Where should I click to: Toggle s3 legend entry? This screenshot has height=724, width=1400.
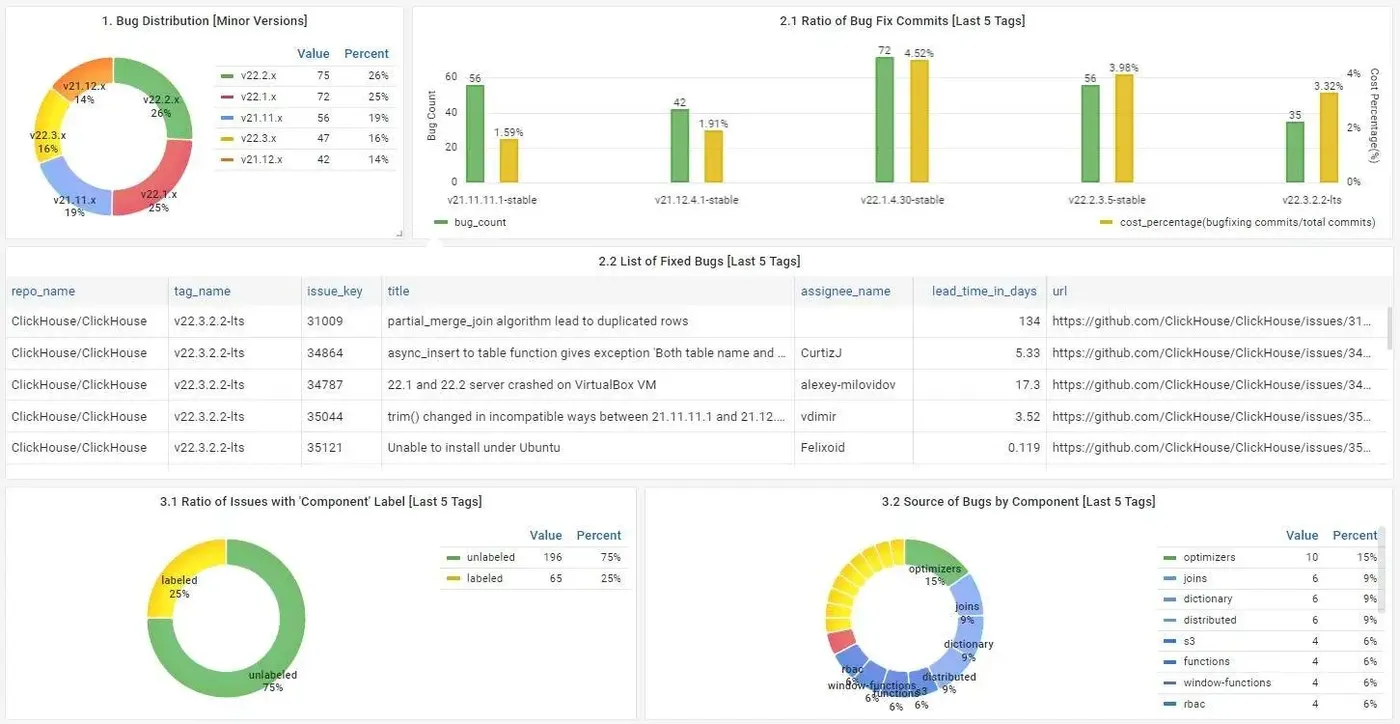[1189, 641]
